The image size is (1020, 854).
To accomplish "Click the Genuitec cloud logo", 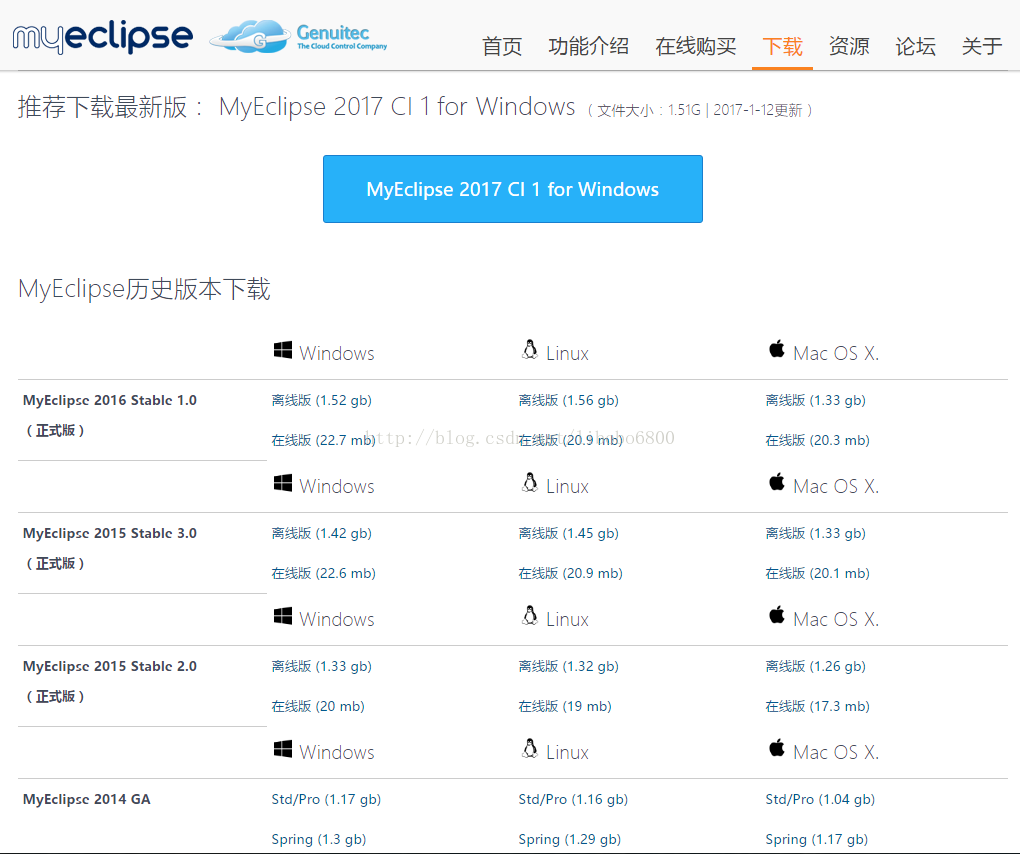I will (x=299, y=36).
